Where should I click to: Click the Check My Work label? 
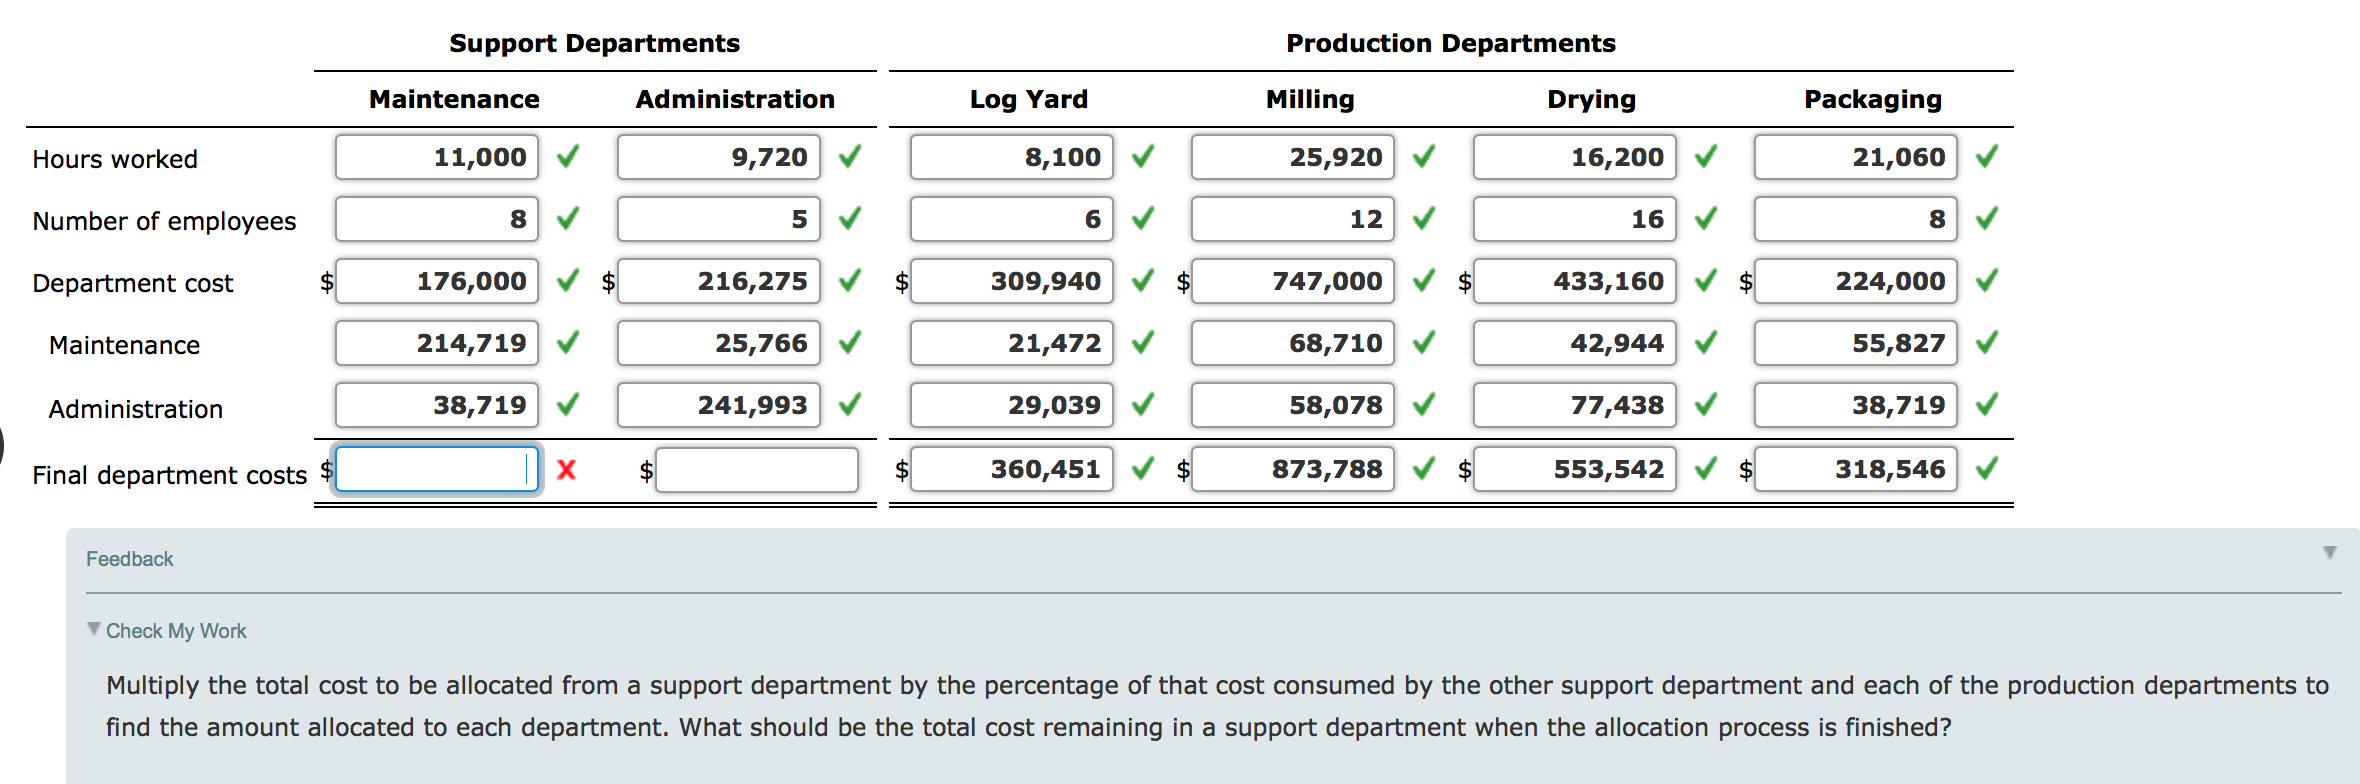(176, 631)
